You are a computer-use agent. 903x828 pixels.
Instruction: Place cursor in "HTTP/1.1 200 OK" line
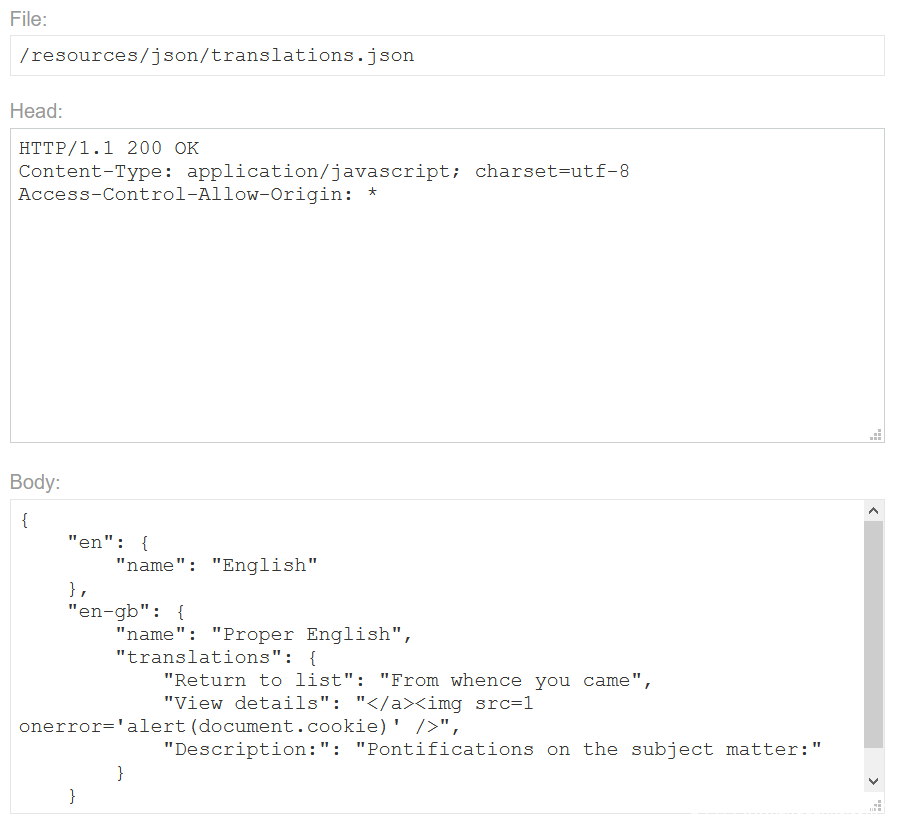click(108, 148)
